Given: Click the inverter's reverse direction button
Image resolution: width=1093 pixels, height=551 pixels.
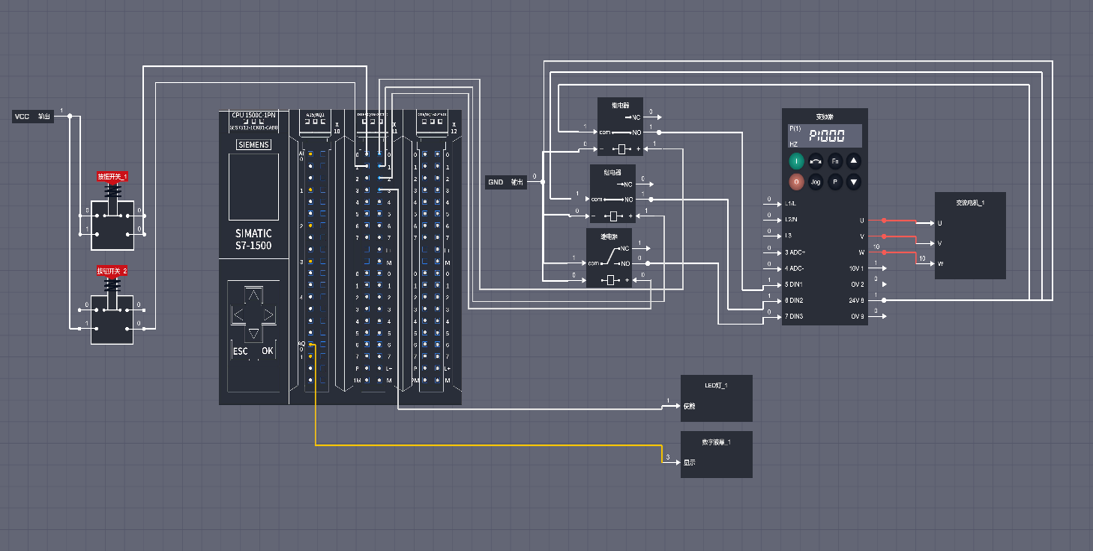Looking at the screenshot, I should (x=816, y=161).
